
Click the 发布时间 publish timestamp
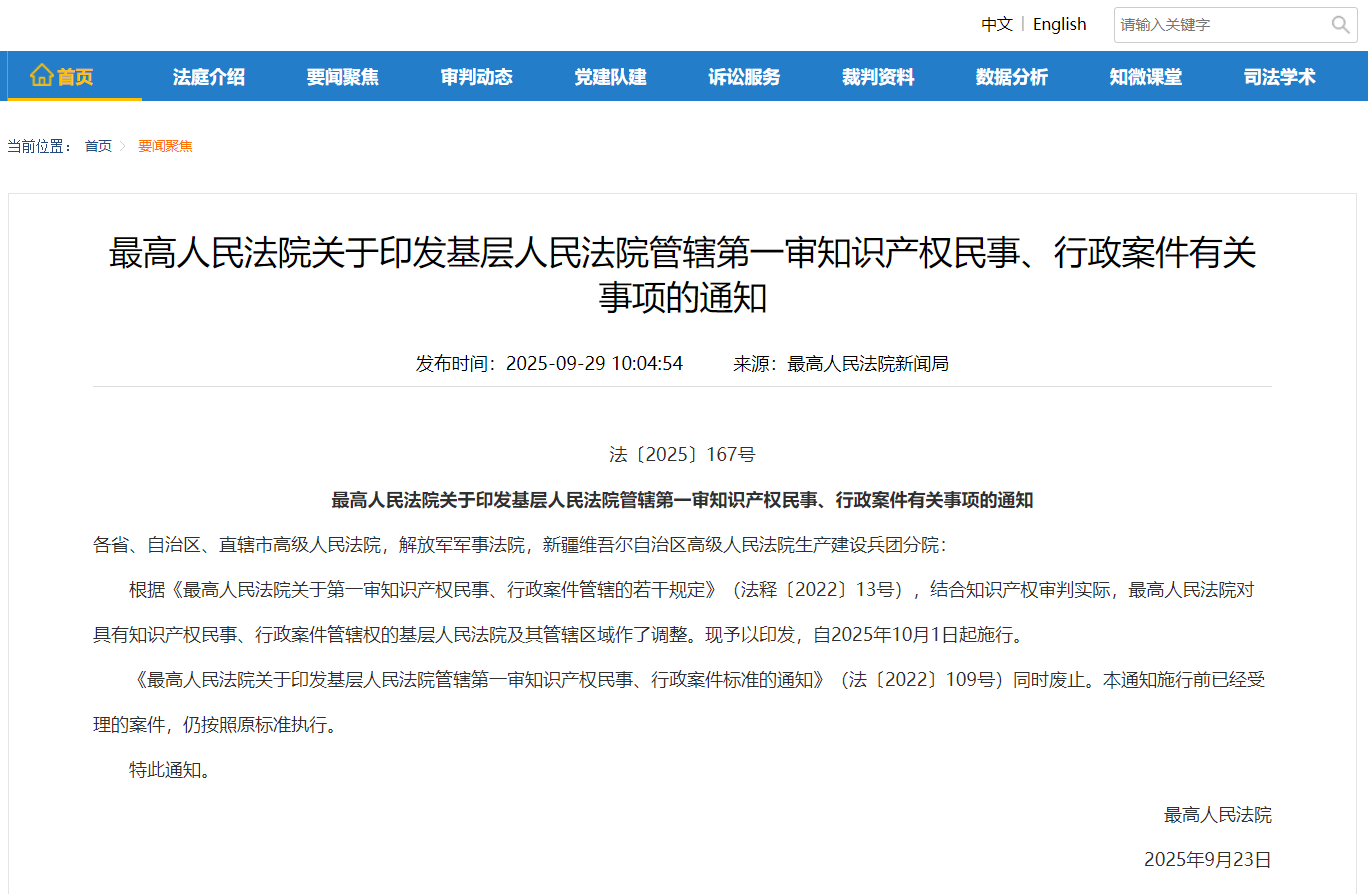tap(549, 364)
